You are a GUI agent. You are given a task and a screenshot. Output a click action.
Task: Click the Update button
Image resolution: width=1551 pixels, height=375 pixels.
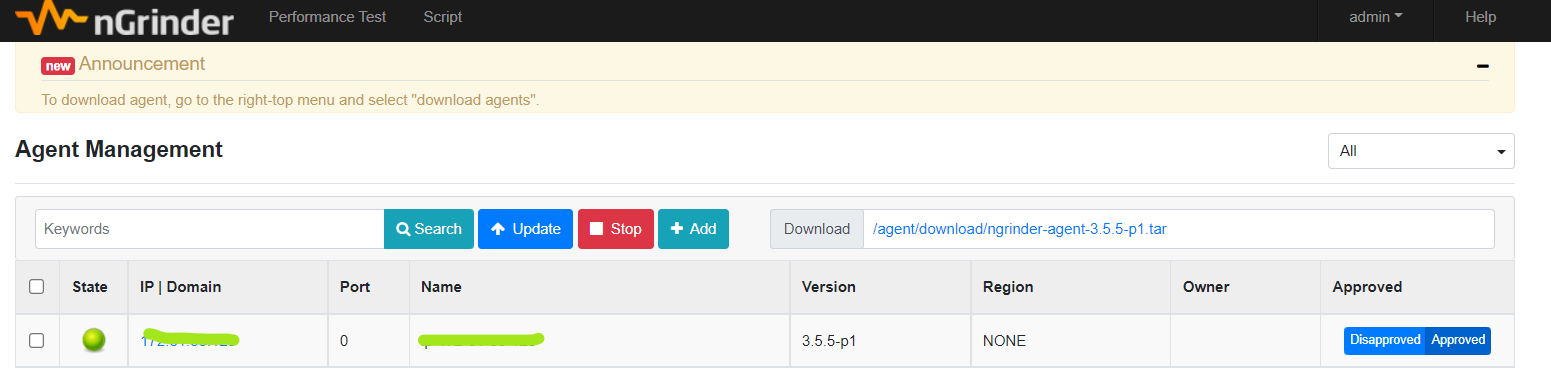(x=525, y=229)
